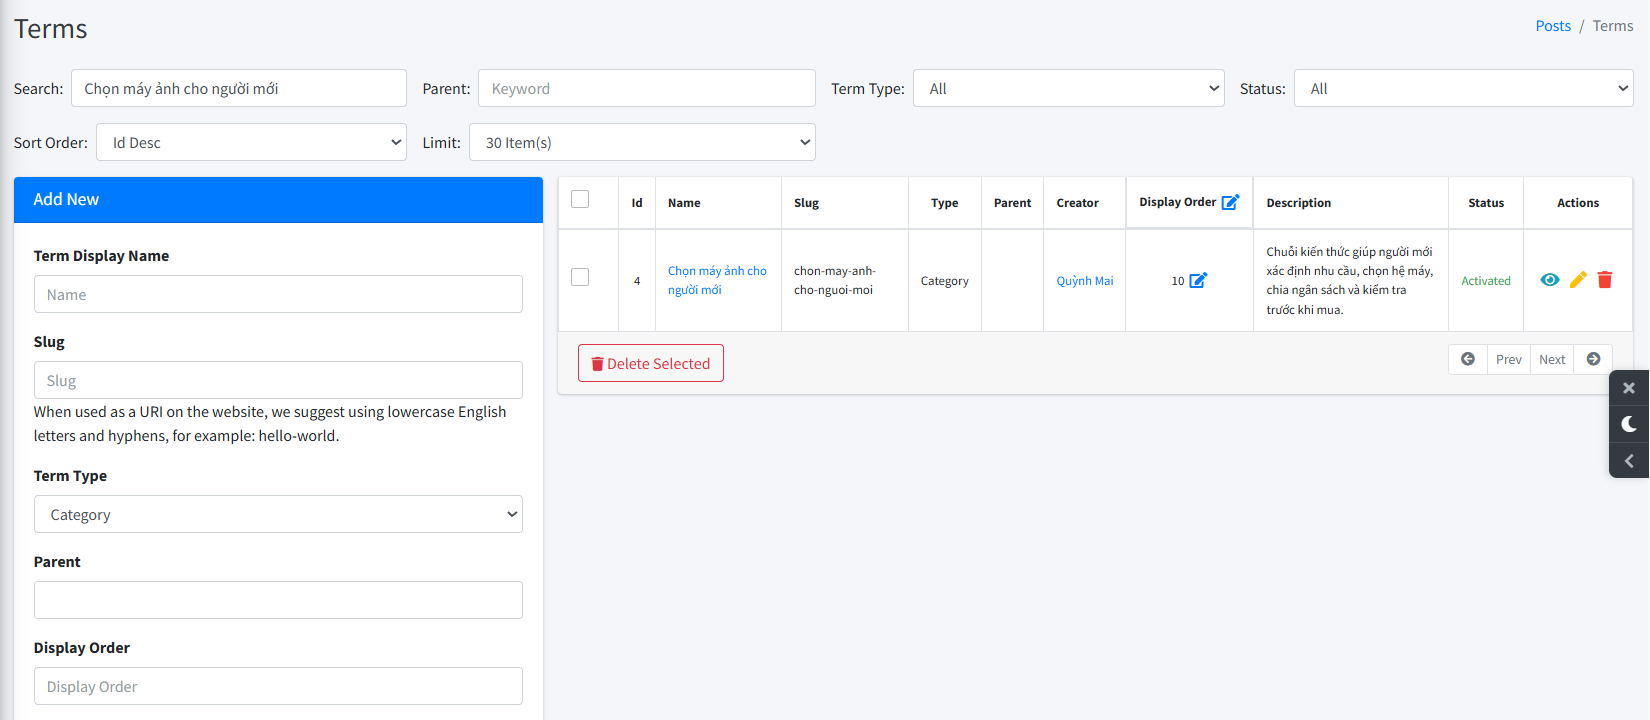Check the checkbox for row id 4
This screenshot has width=1650, height=720.
coord(580,277)
